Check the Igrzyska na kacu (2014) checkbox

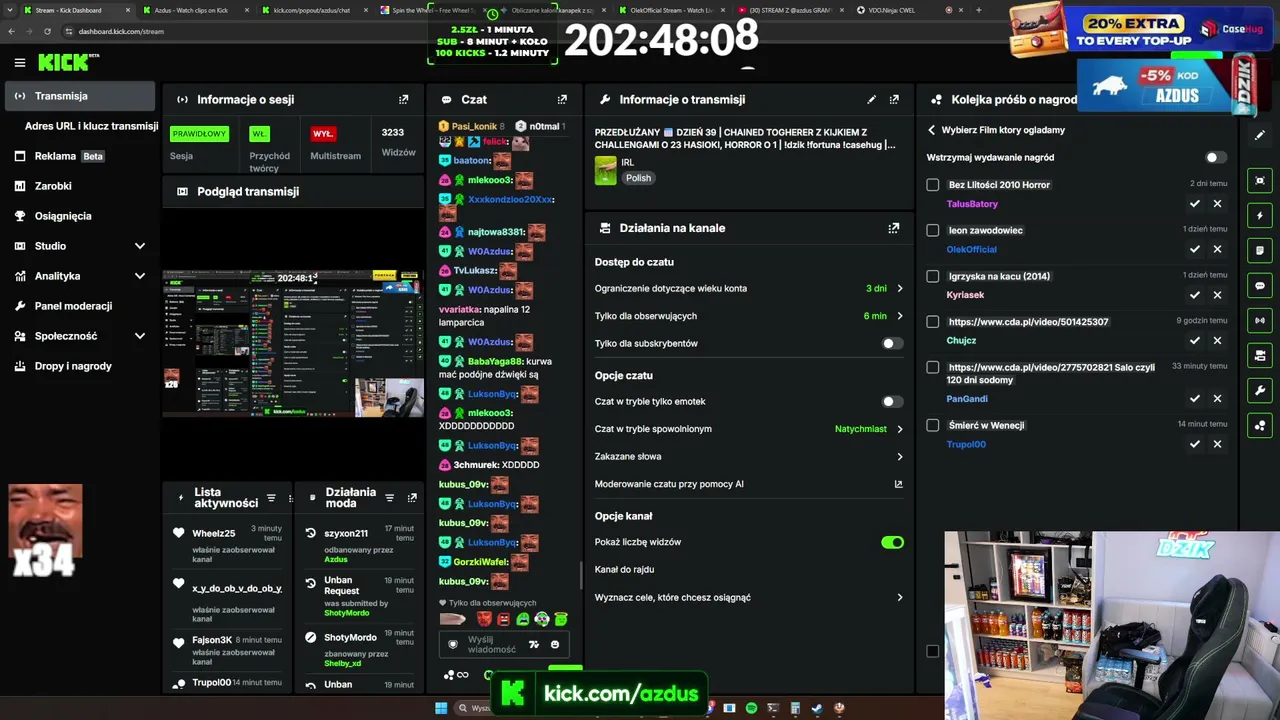pos(933,276)
